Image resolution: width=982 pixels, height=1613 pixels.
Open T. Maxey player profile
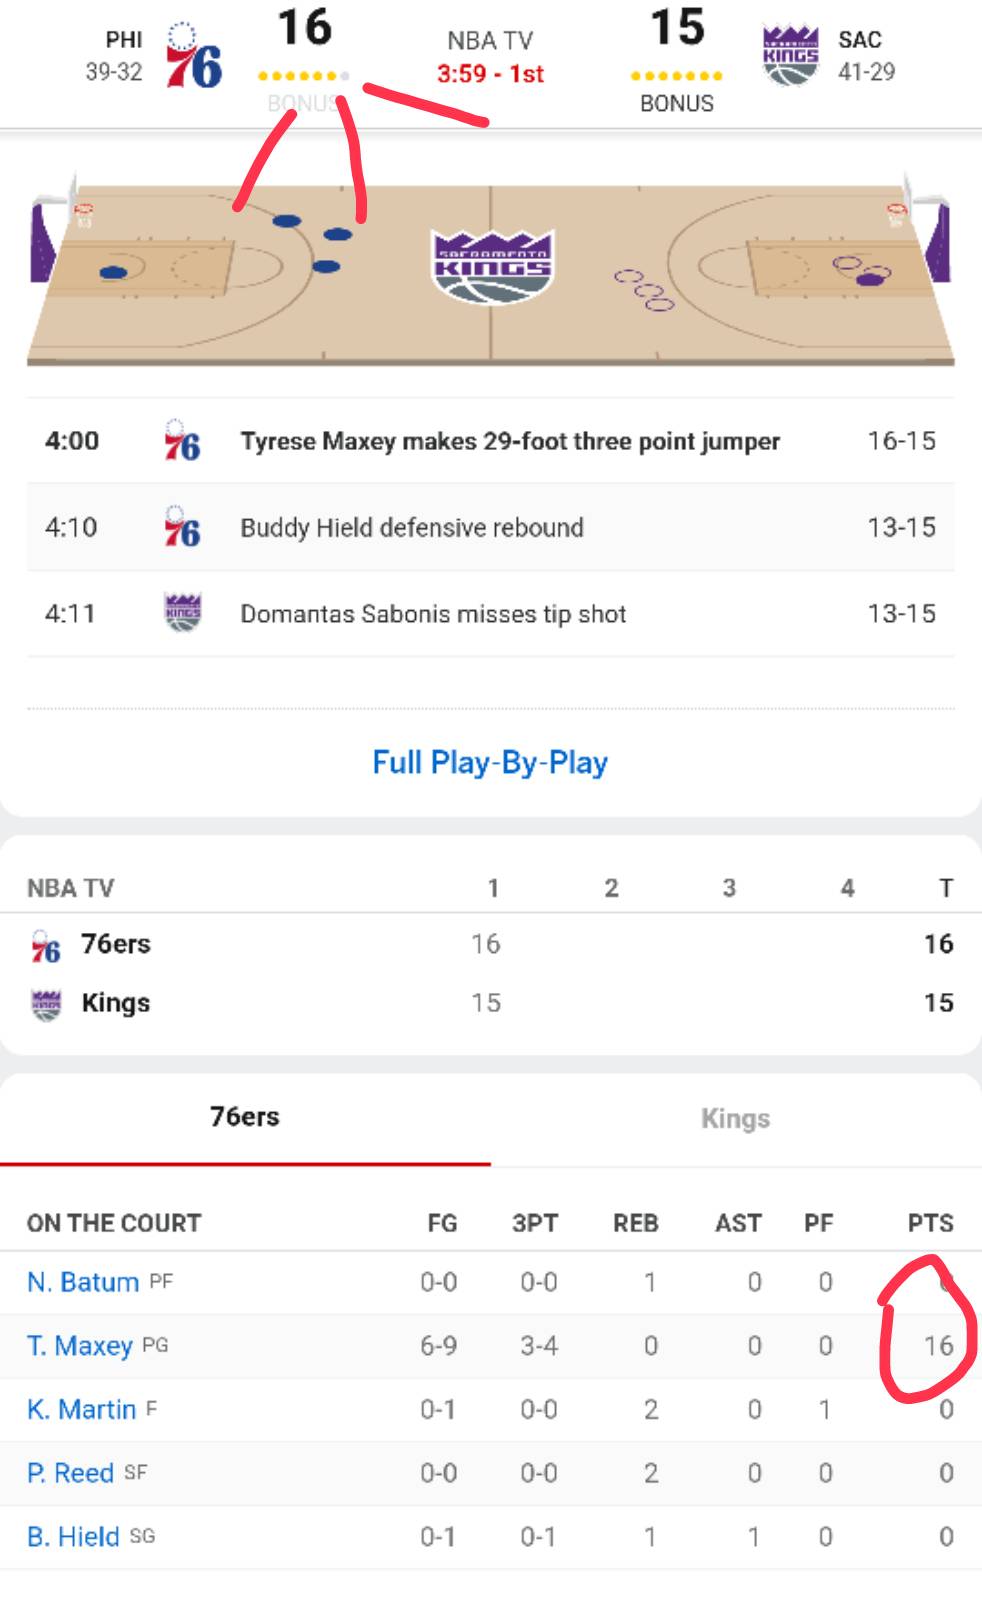coord(80,1346)
